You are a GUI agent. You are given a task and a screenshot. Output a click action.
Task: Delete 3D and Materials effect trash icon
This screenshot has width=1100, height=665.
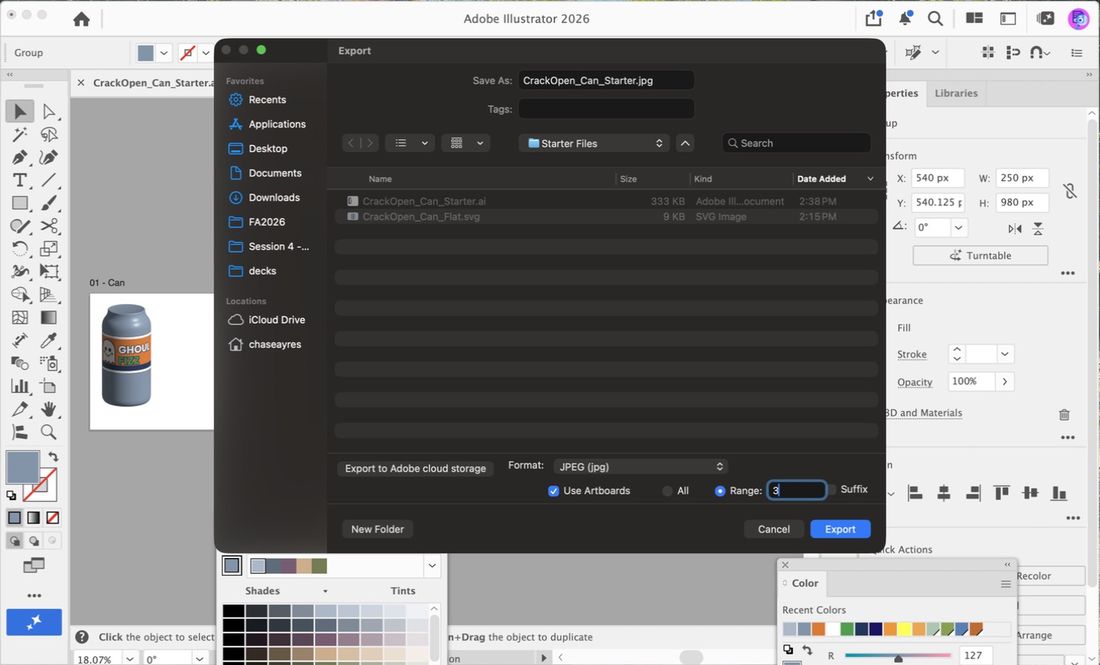click(1064, 415)
